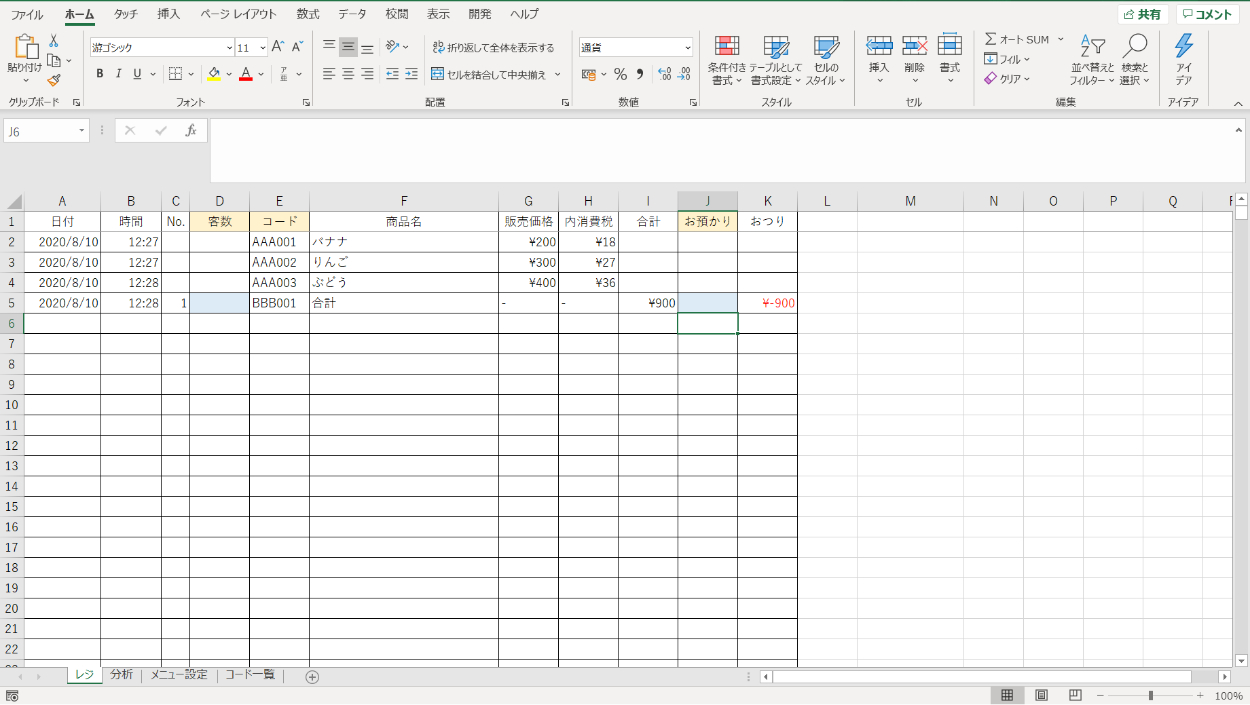This screenshot has width=1250, height=705.
Task: Click the コメント button
Action: [1206, 15]
